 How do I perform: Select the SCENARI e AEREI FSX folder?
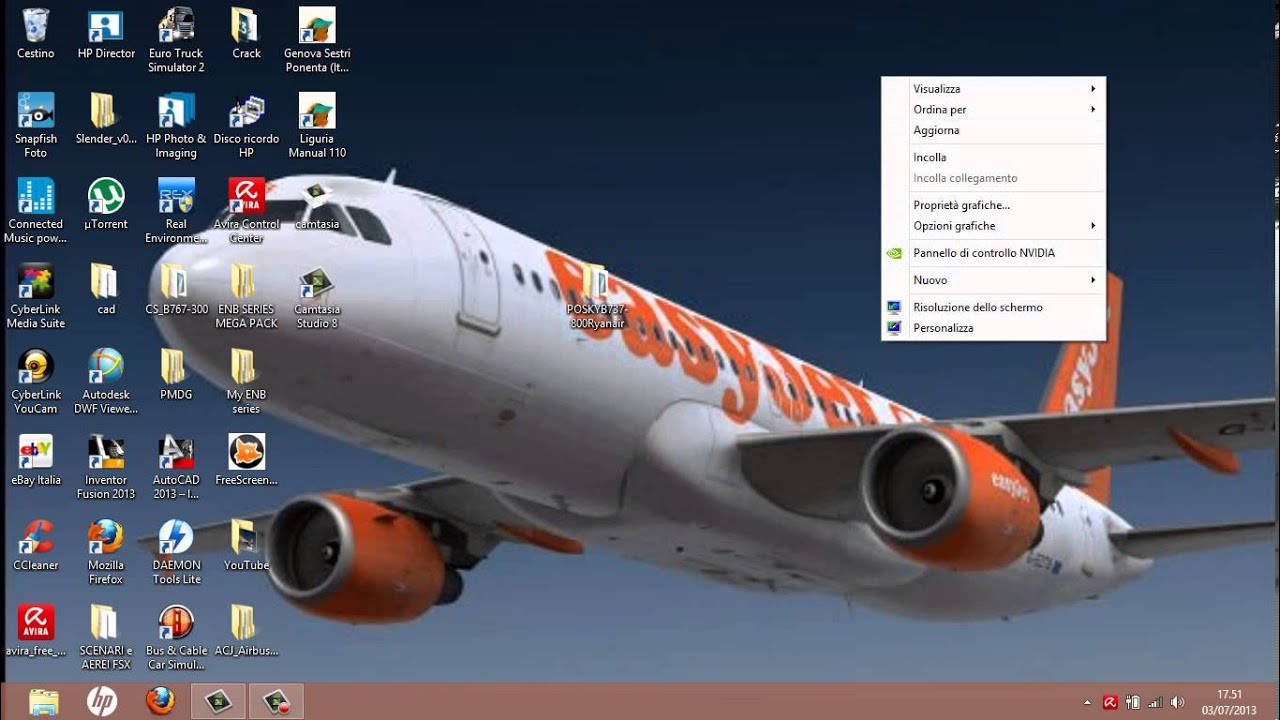click(106, 638)
